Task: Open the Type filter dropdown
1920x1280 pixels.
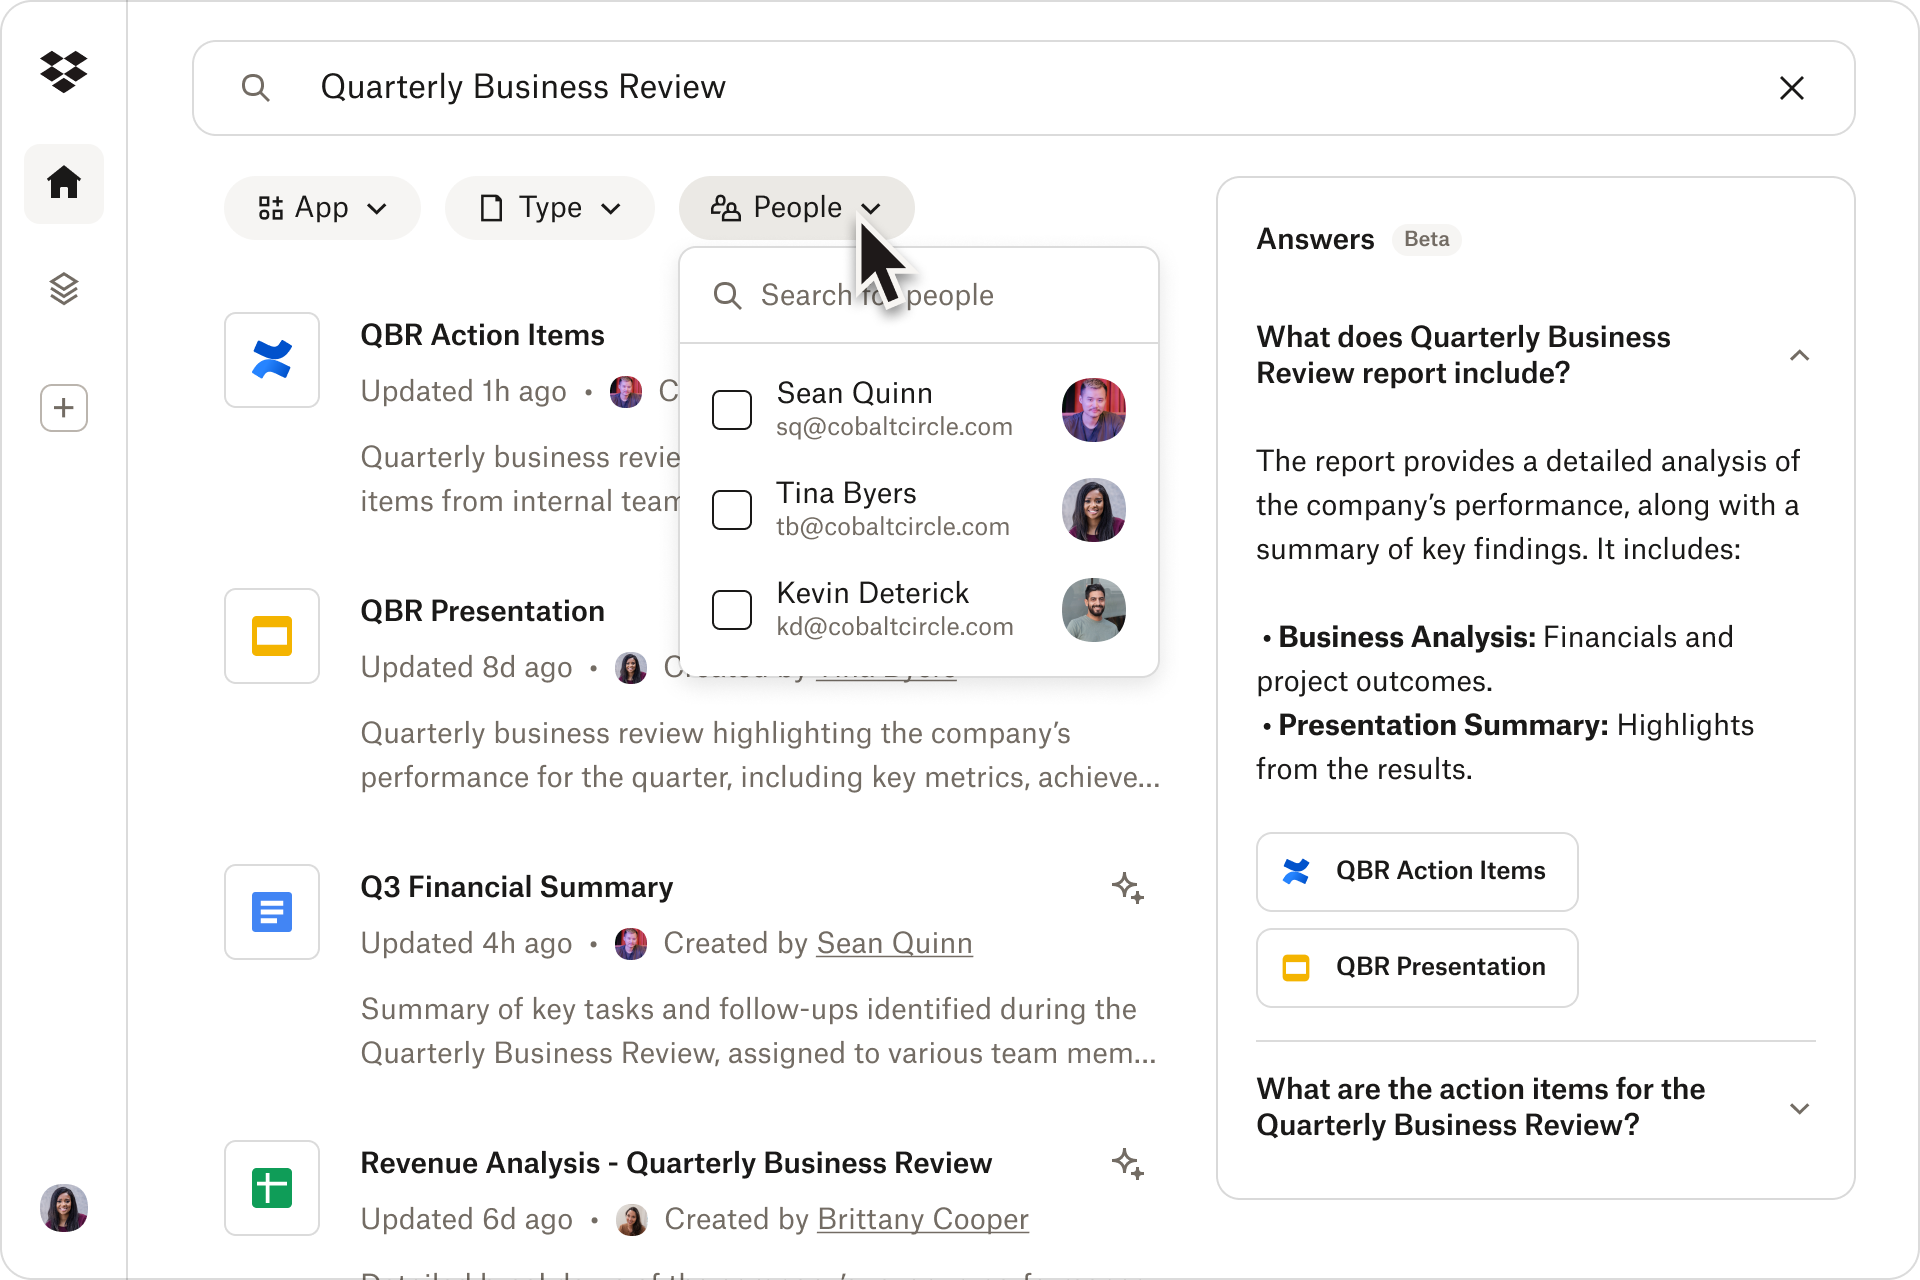Action: 549,208
